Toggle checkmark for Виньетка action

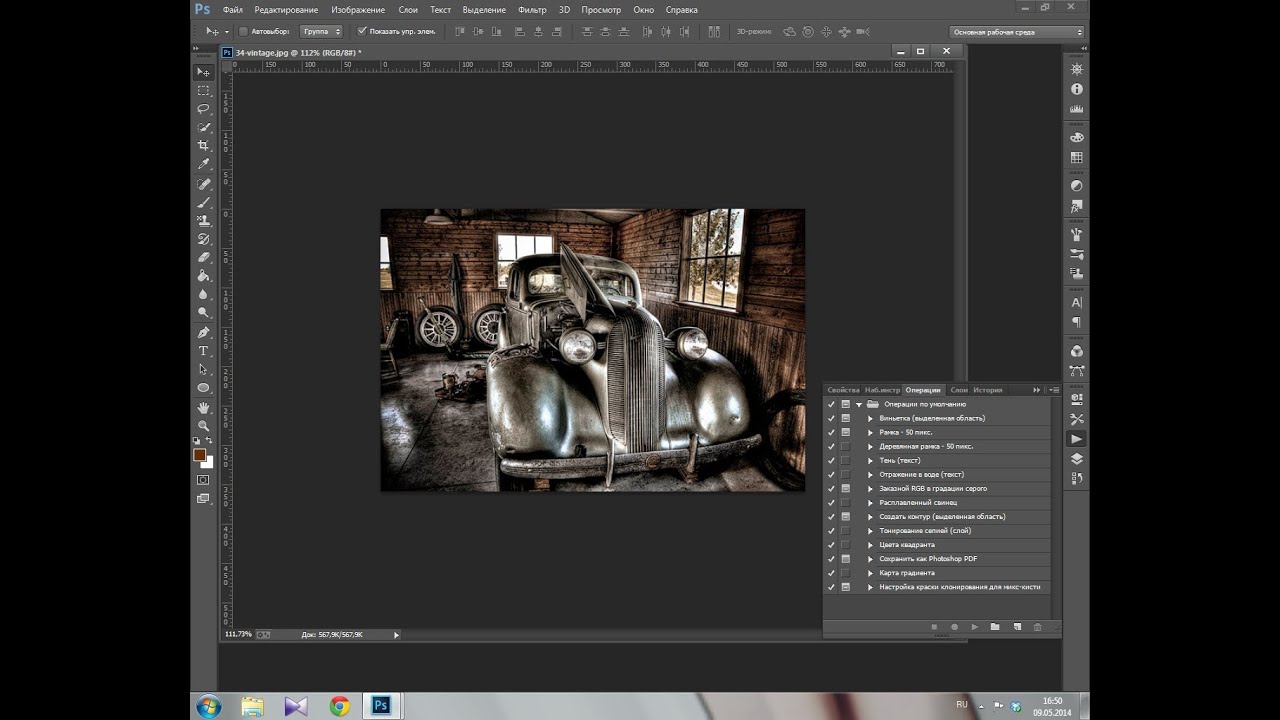click(831, 418)
